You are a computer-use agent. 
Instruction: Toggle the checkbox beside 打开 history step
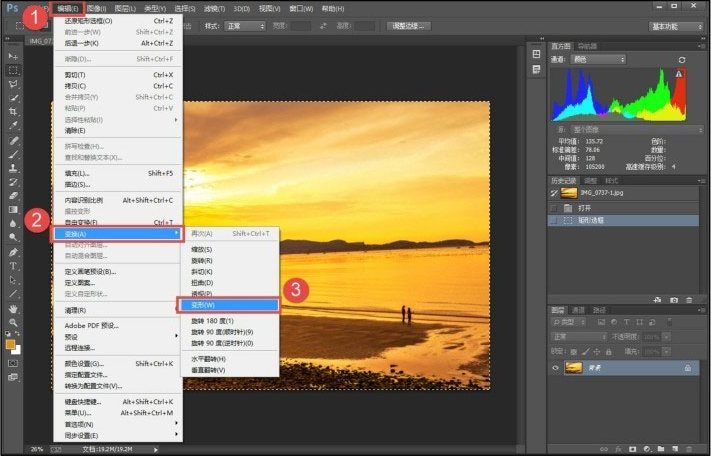[555, 207]
